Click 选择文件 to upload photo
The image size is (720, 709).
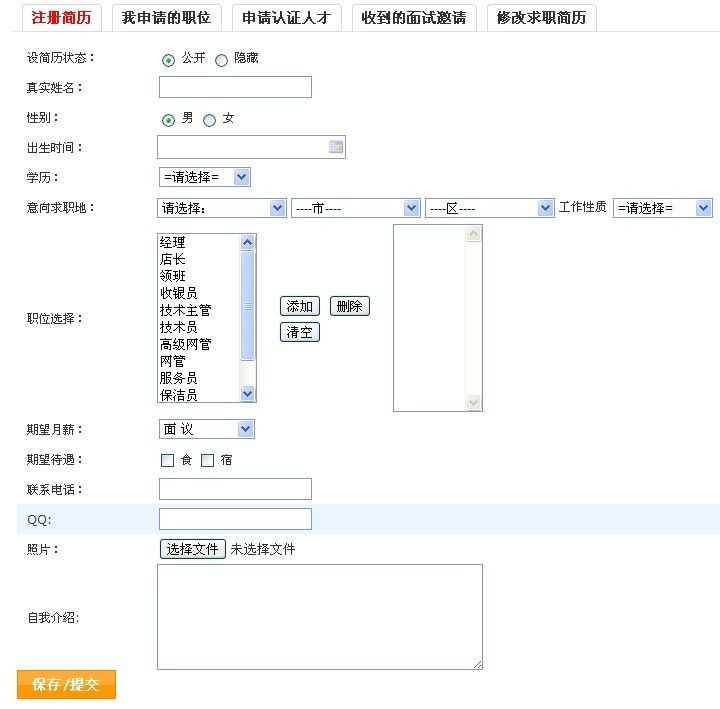[x=192, y=549]
